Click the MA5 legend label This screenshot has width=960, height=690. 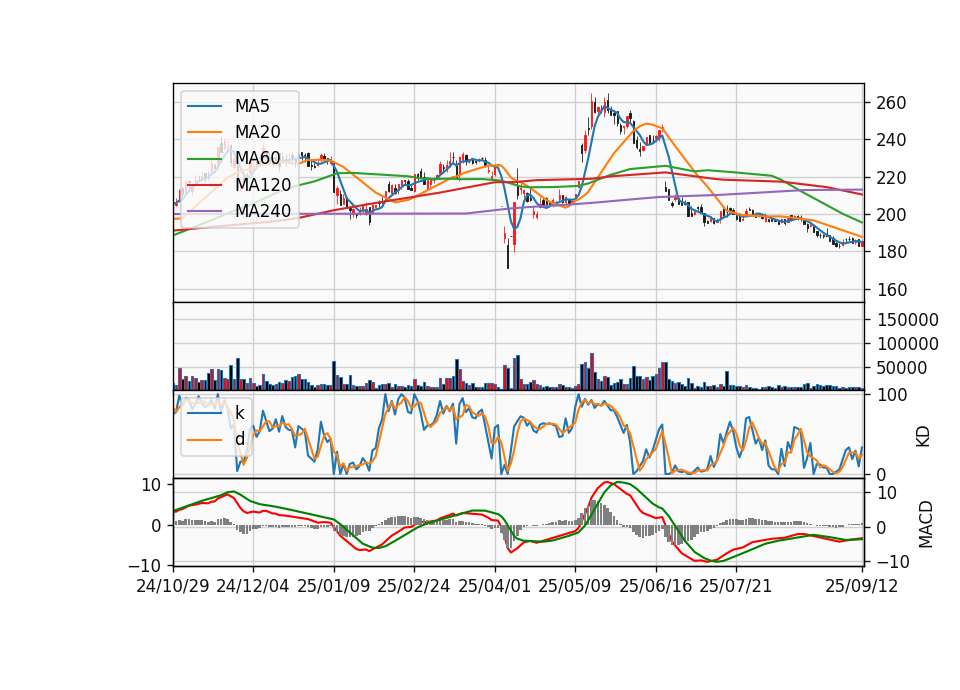[x=252, y=106]
